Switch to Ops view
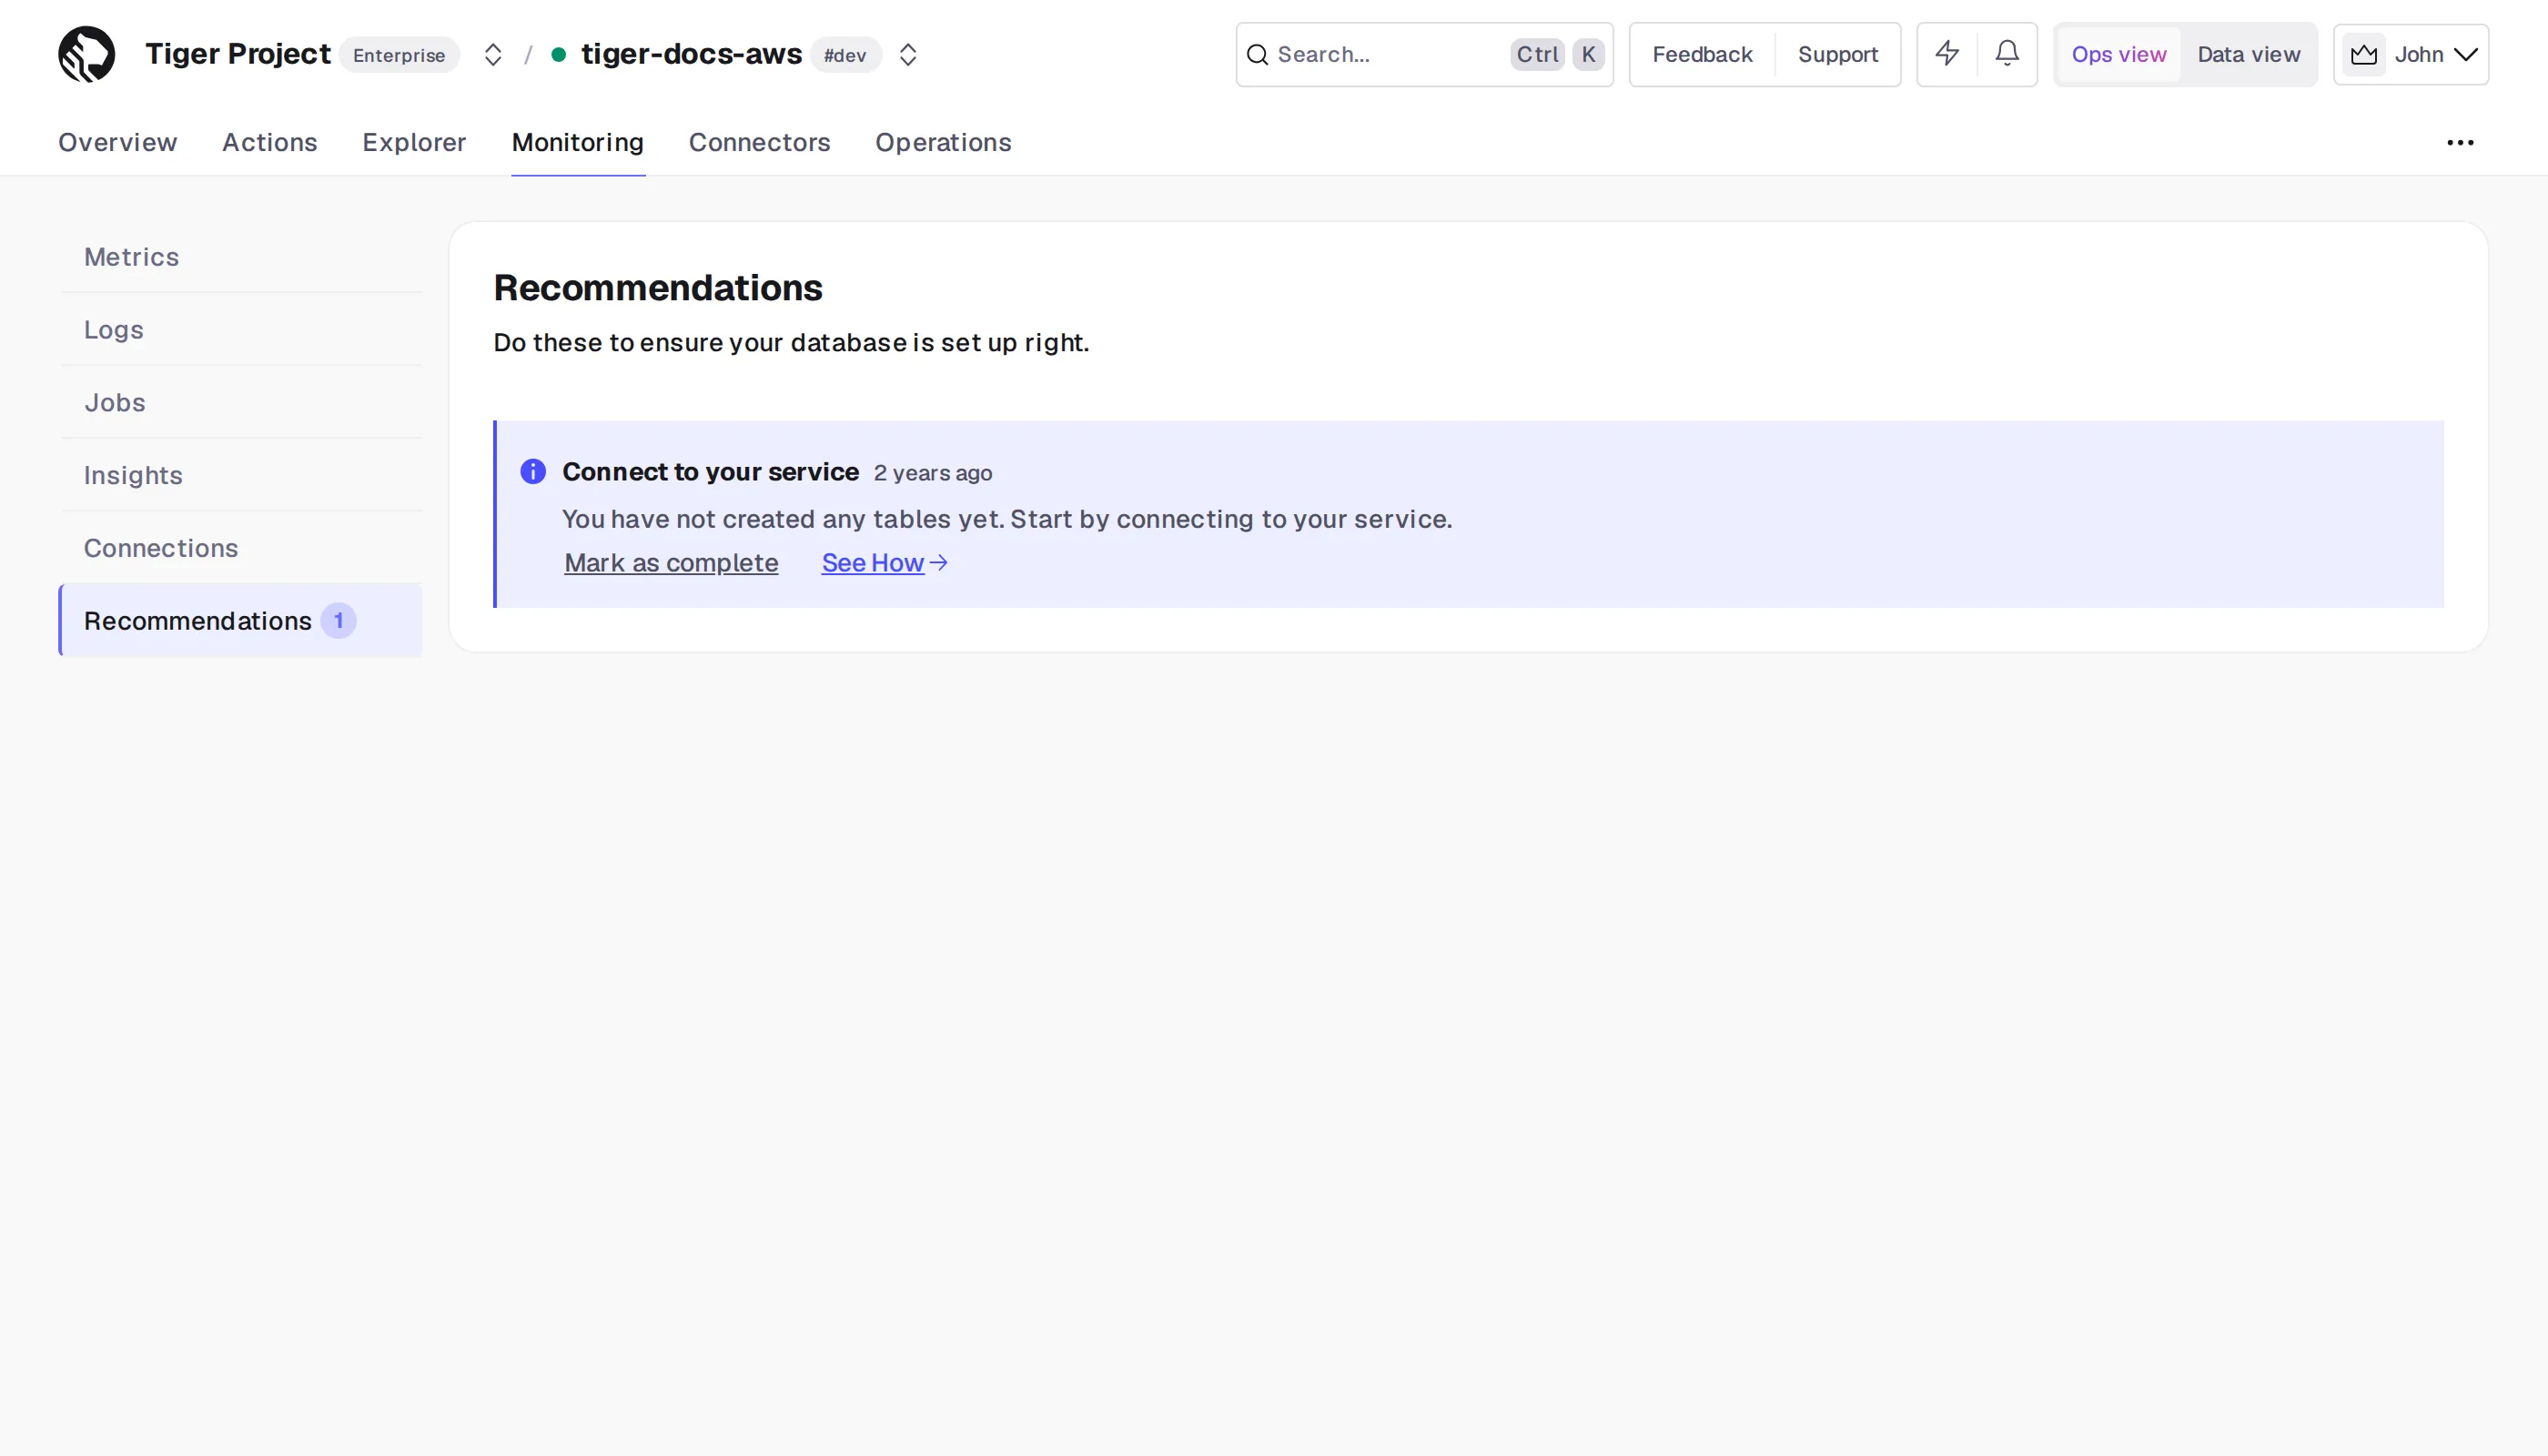 click(x=2119, y=55)
